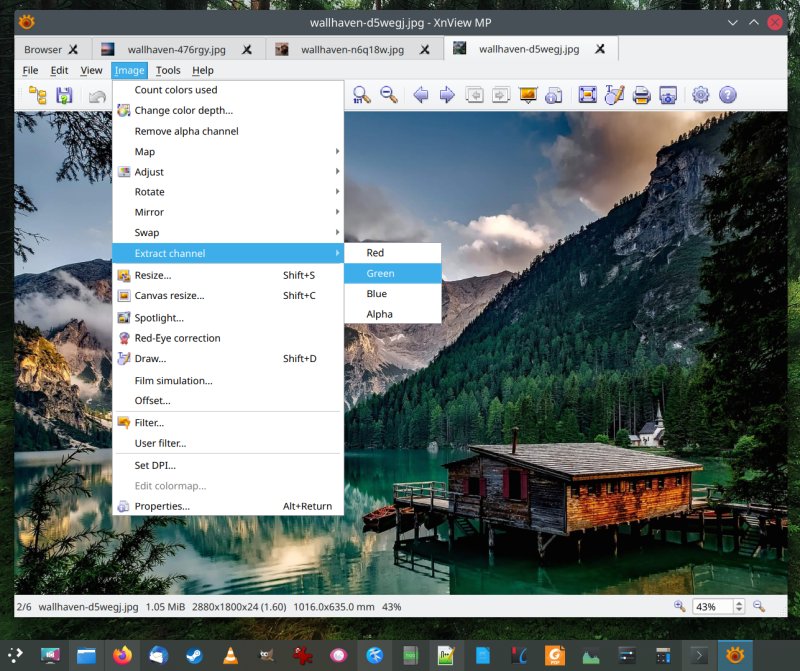The height and width of the screenshot is (671, 800).
Task: Click the print toolbar icon
Action: pyautogui.click(x=641, y=95)
